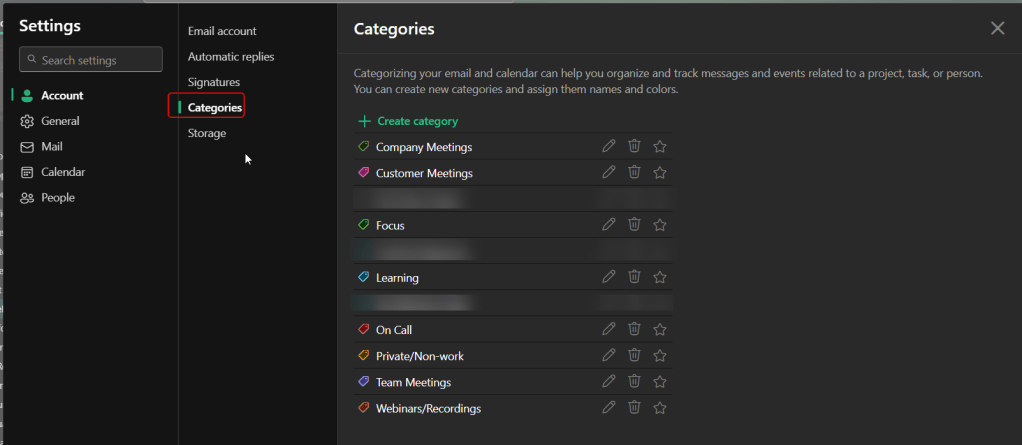
Task: Click the pencil icon for Learning
Action: click(608, 277)
